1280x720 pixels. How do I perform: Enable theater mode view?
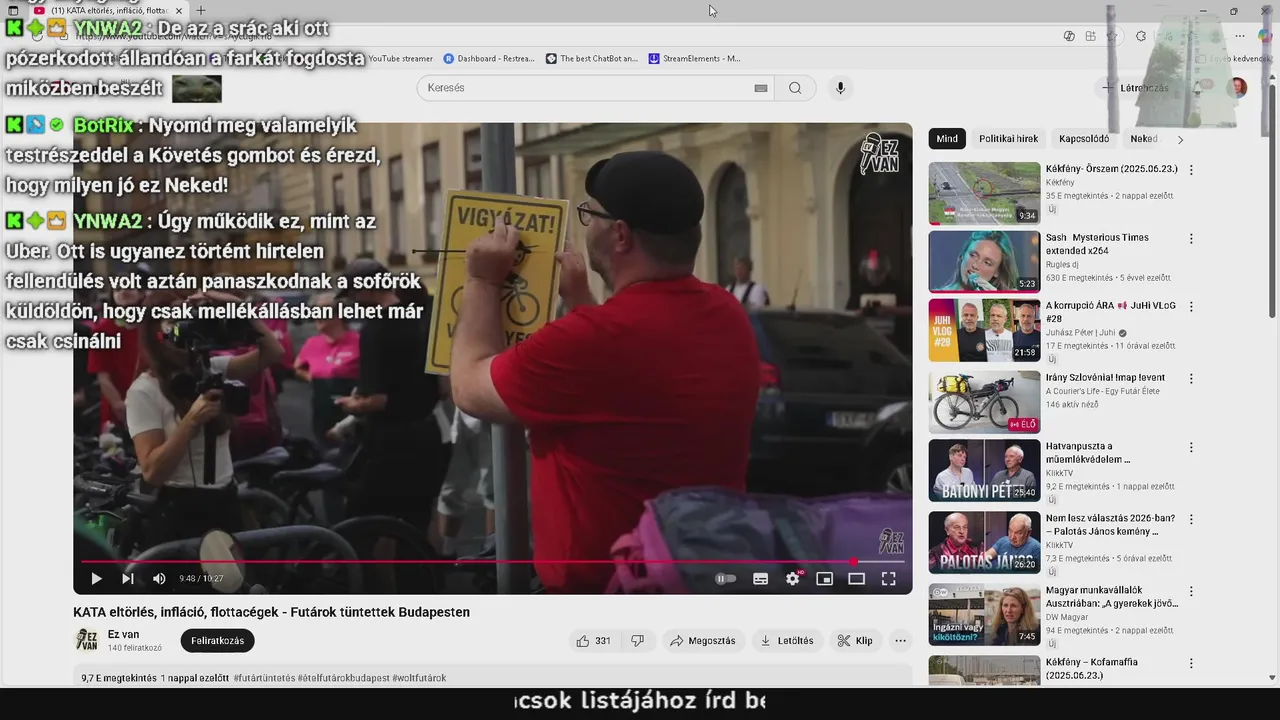856,578
